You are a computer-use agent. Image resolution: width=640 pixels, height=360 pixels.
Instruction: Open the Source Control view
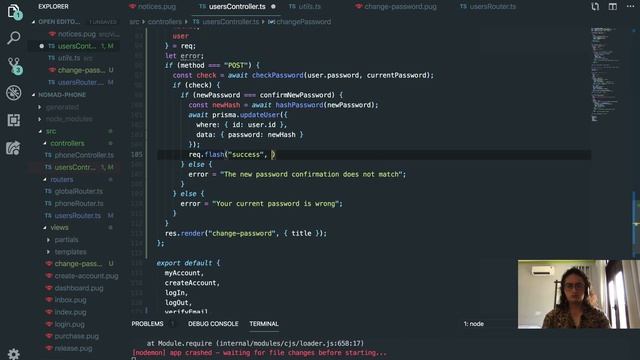coord(14,65)
